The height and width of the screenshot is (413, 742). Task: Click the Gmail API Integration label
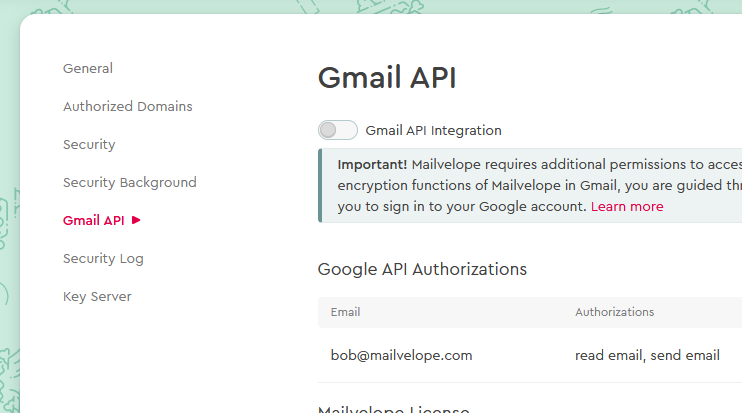(x=433, y=131)
